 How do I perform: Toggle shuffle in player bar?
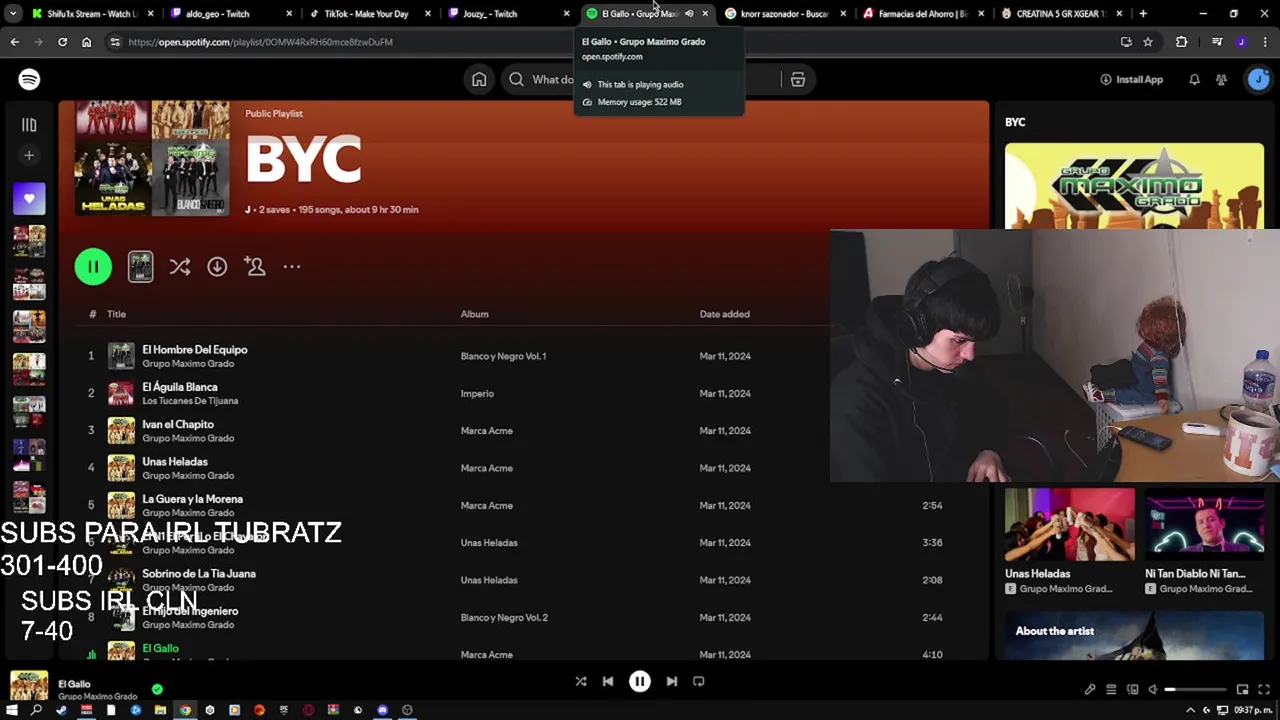tap(581, 681)
